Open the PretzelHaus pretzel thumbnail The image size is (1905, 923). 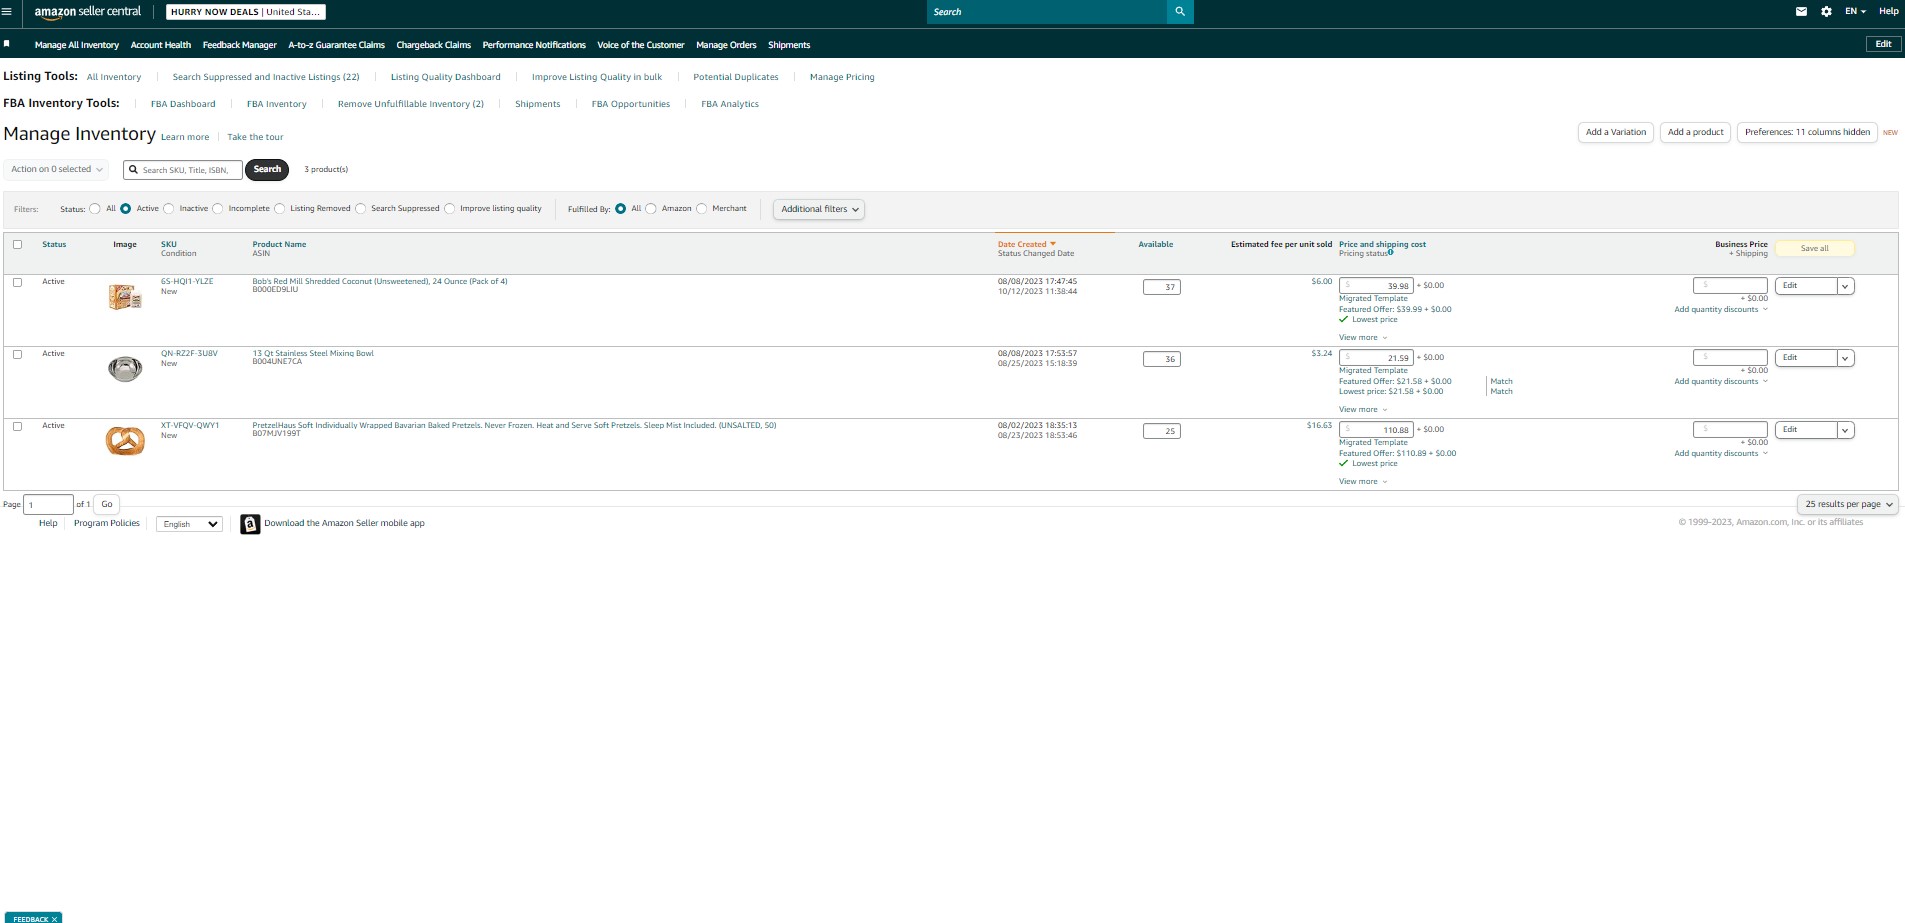click(x=125, y=440)
